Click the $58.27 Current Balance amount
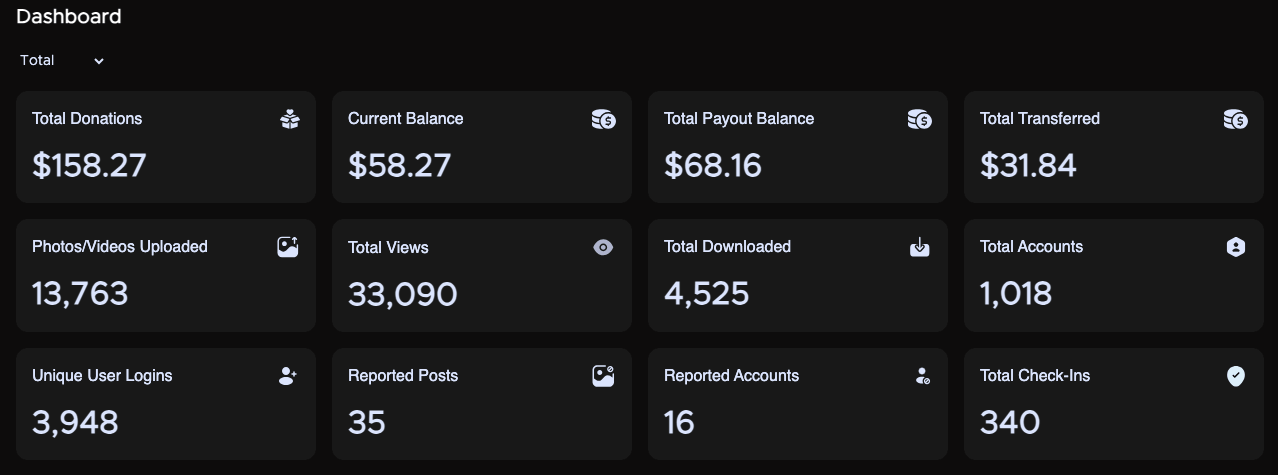This screenshot has height=475, width=1278. pos(399,165)
